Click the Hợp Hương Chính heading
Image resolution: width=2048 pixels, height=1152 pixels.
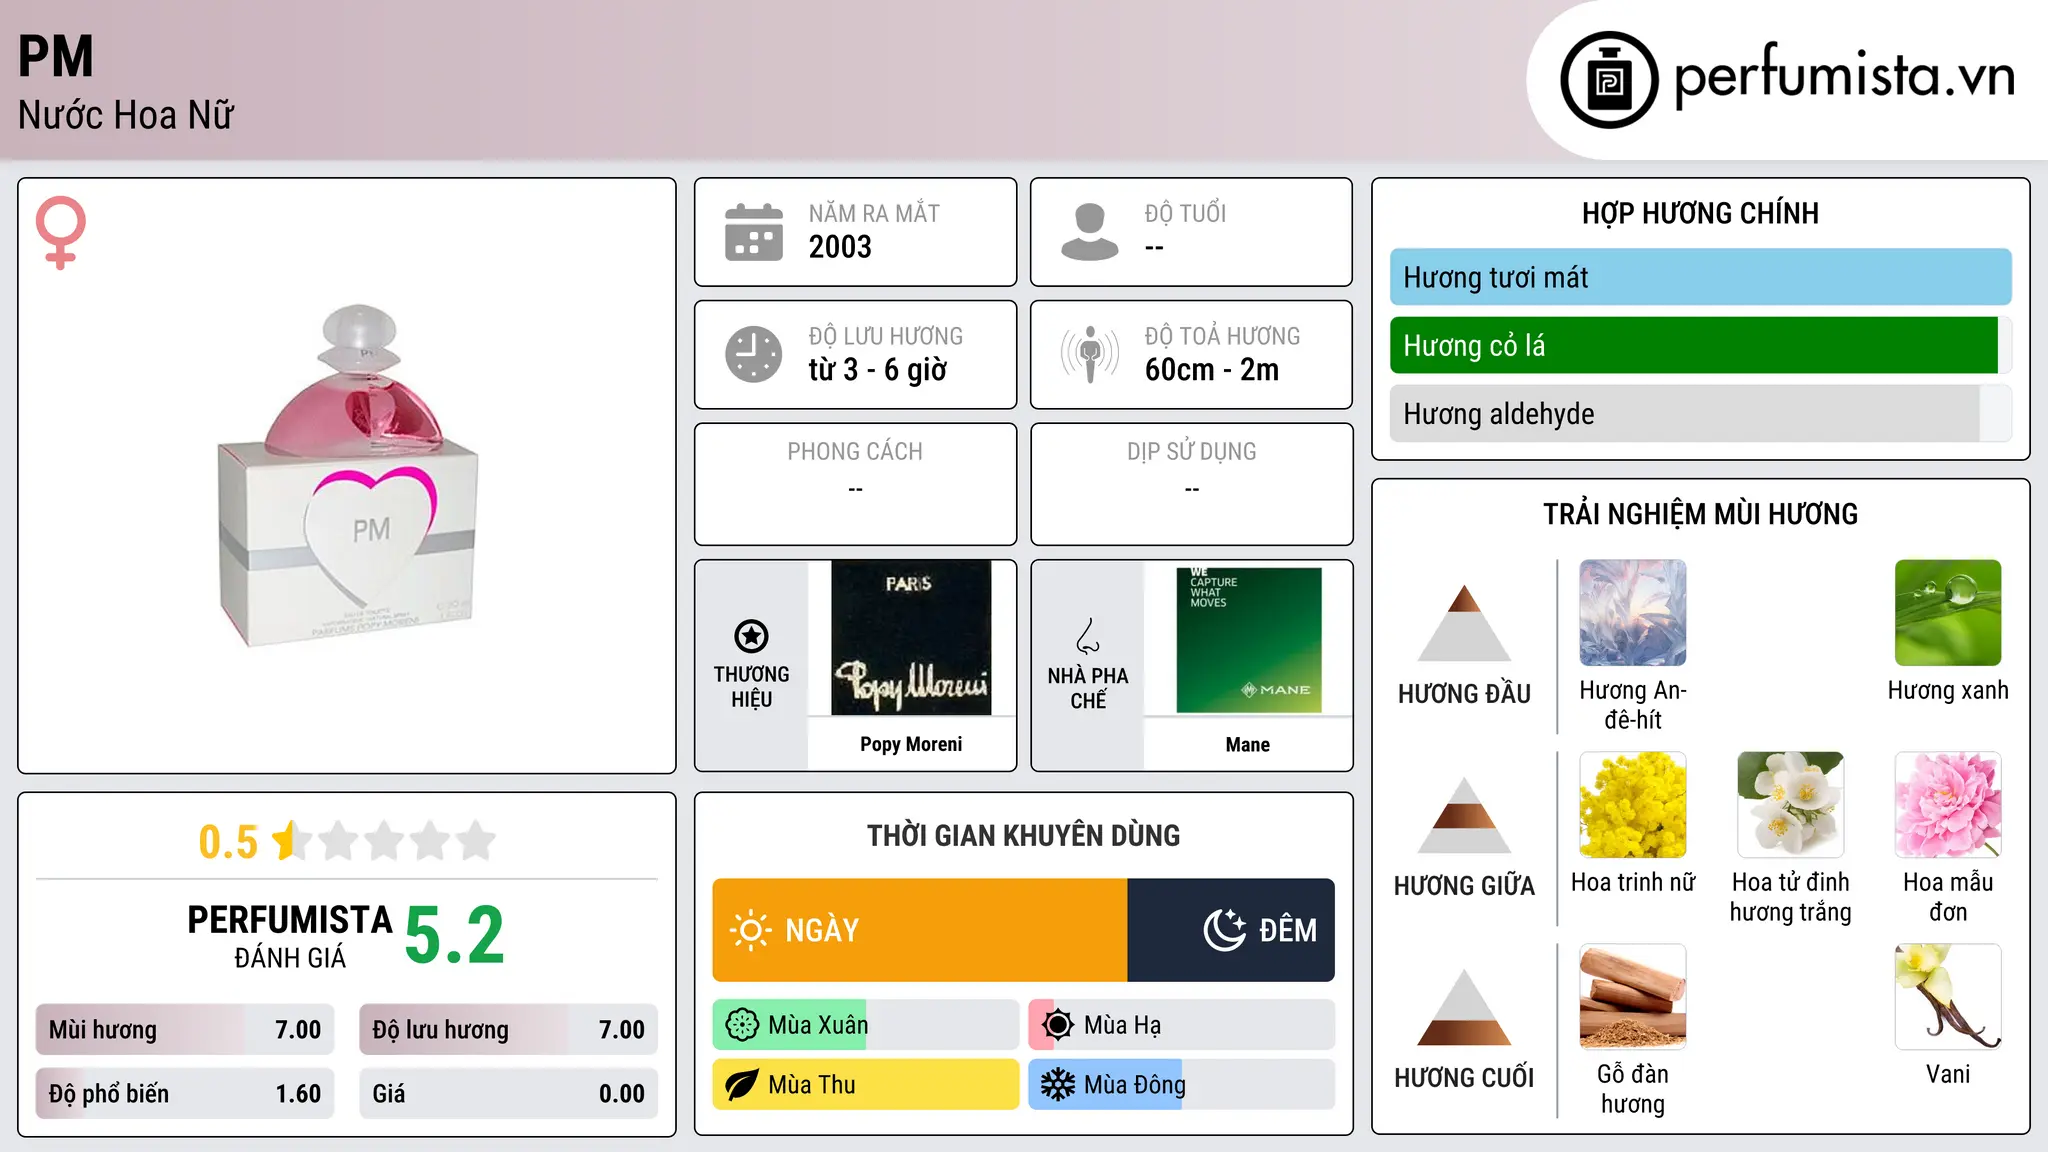[x=1700, y=213]
